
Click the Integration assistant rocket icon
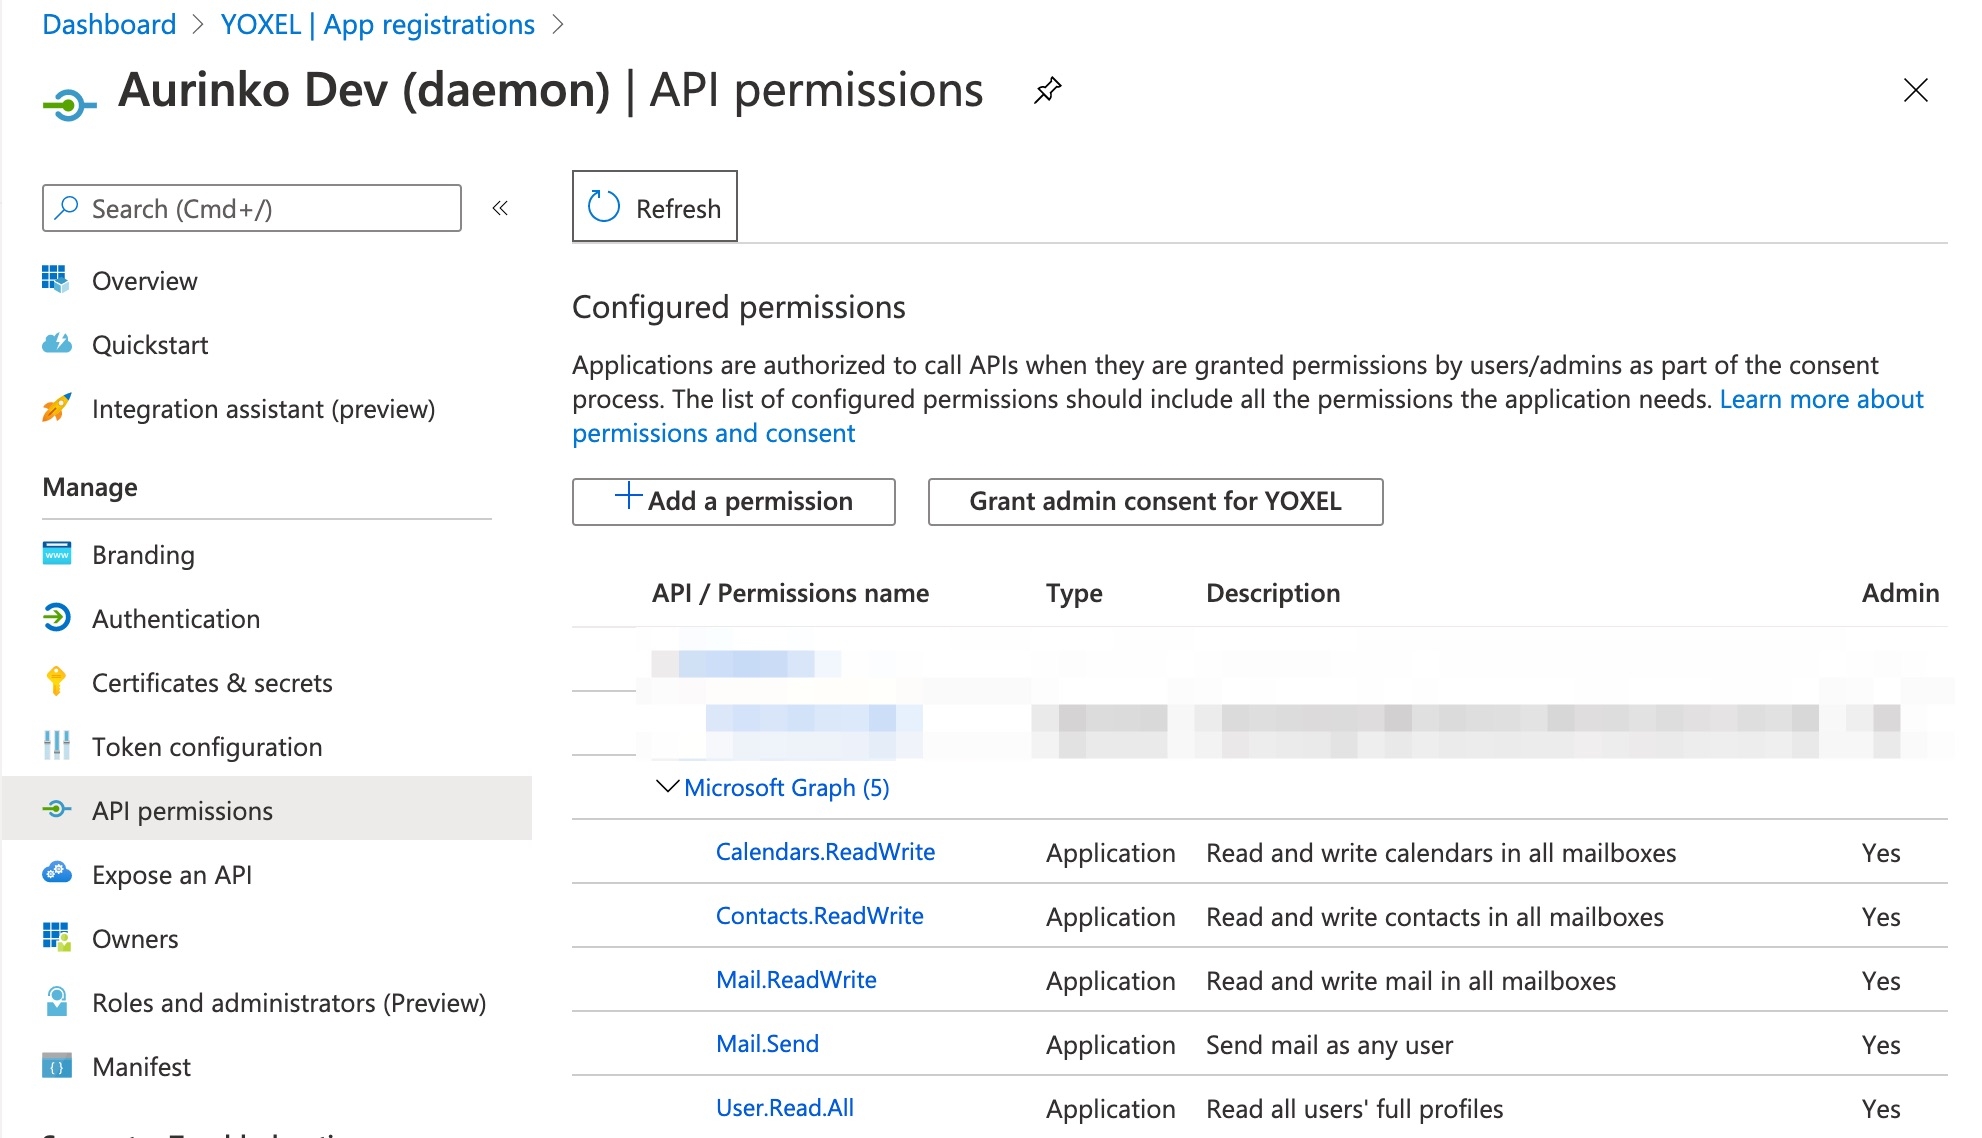tap(57, 408)
